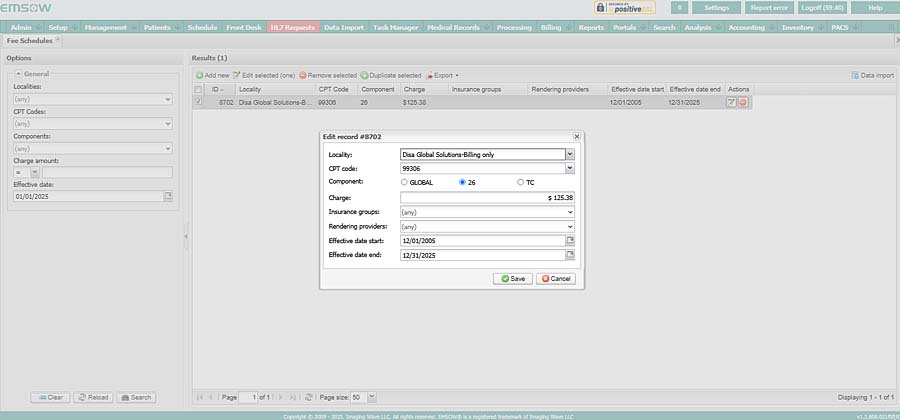Viewport: 900px width, 420px height.
Task: Open Effective date start calendar picker
Action: 570,241
